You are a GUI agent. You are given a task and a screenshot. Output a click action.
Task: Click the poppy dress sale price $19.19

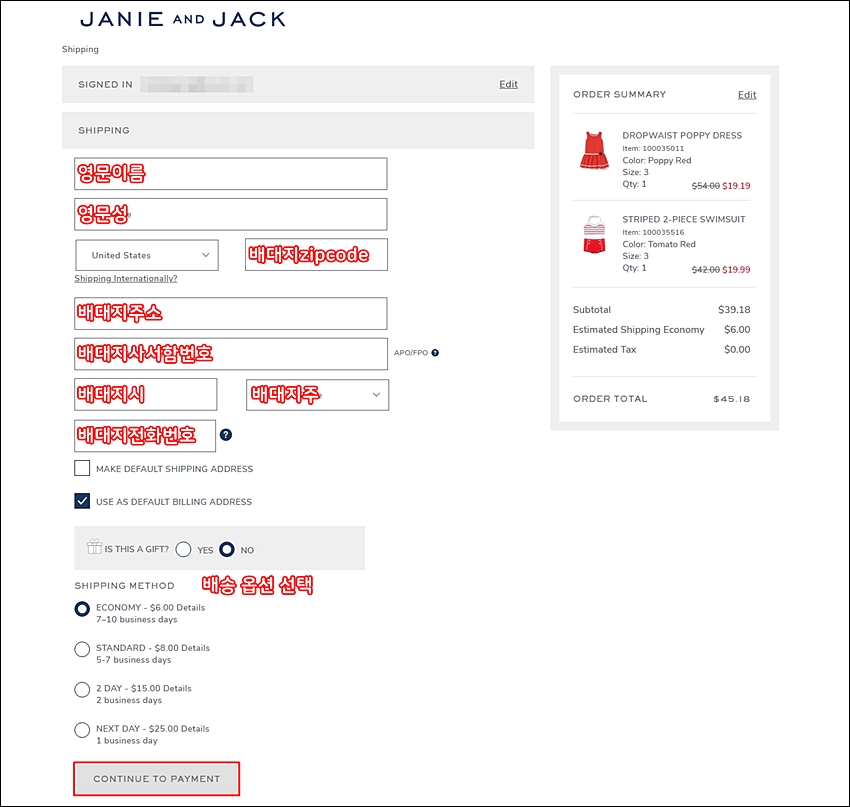(x=736, y=186)
